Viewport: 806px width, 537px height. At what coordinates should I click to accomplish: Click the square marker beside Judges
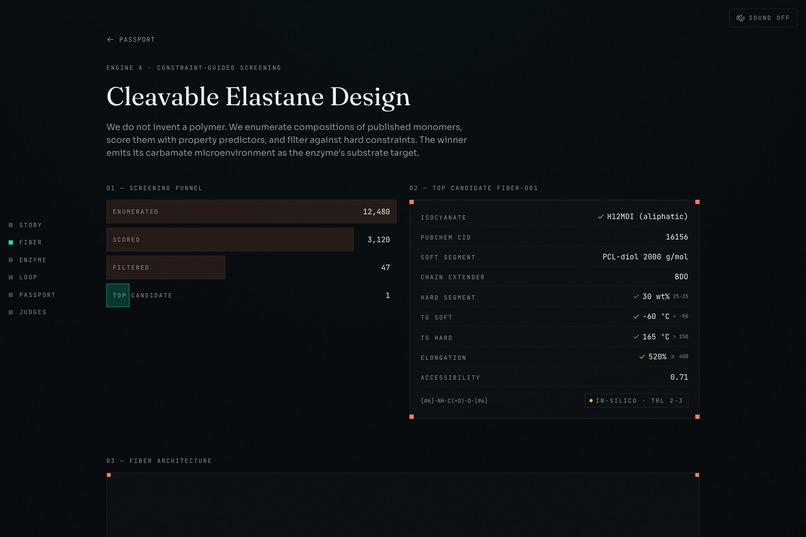click(x=11, y=312)
